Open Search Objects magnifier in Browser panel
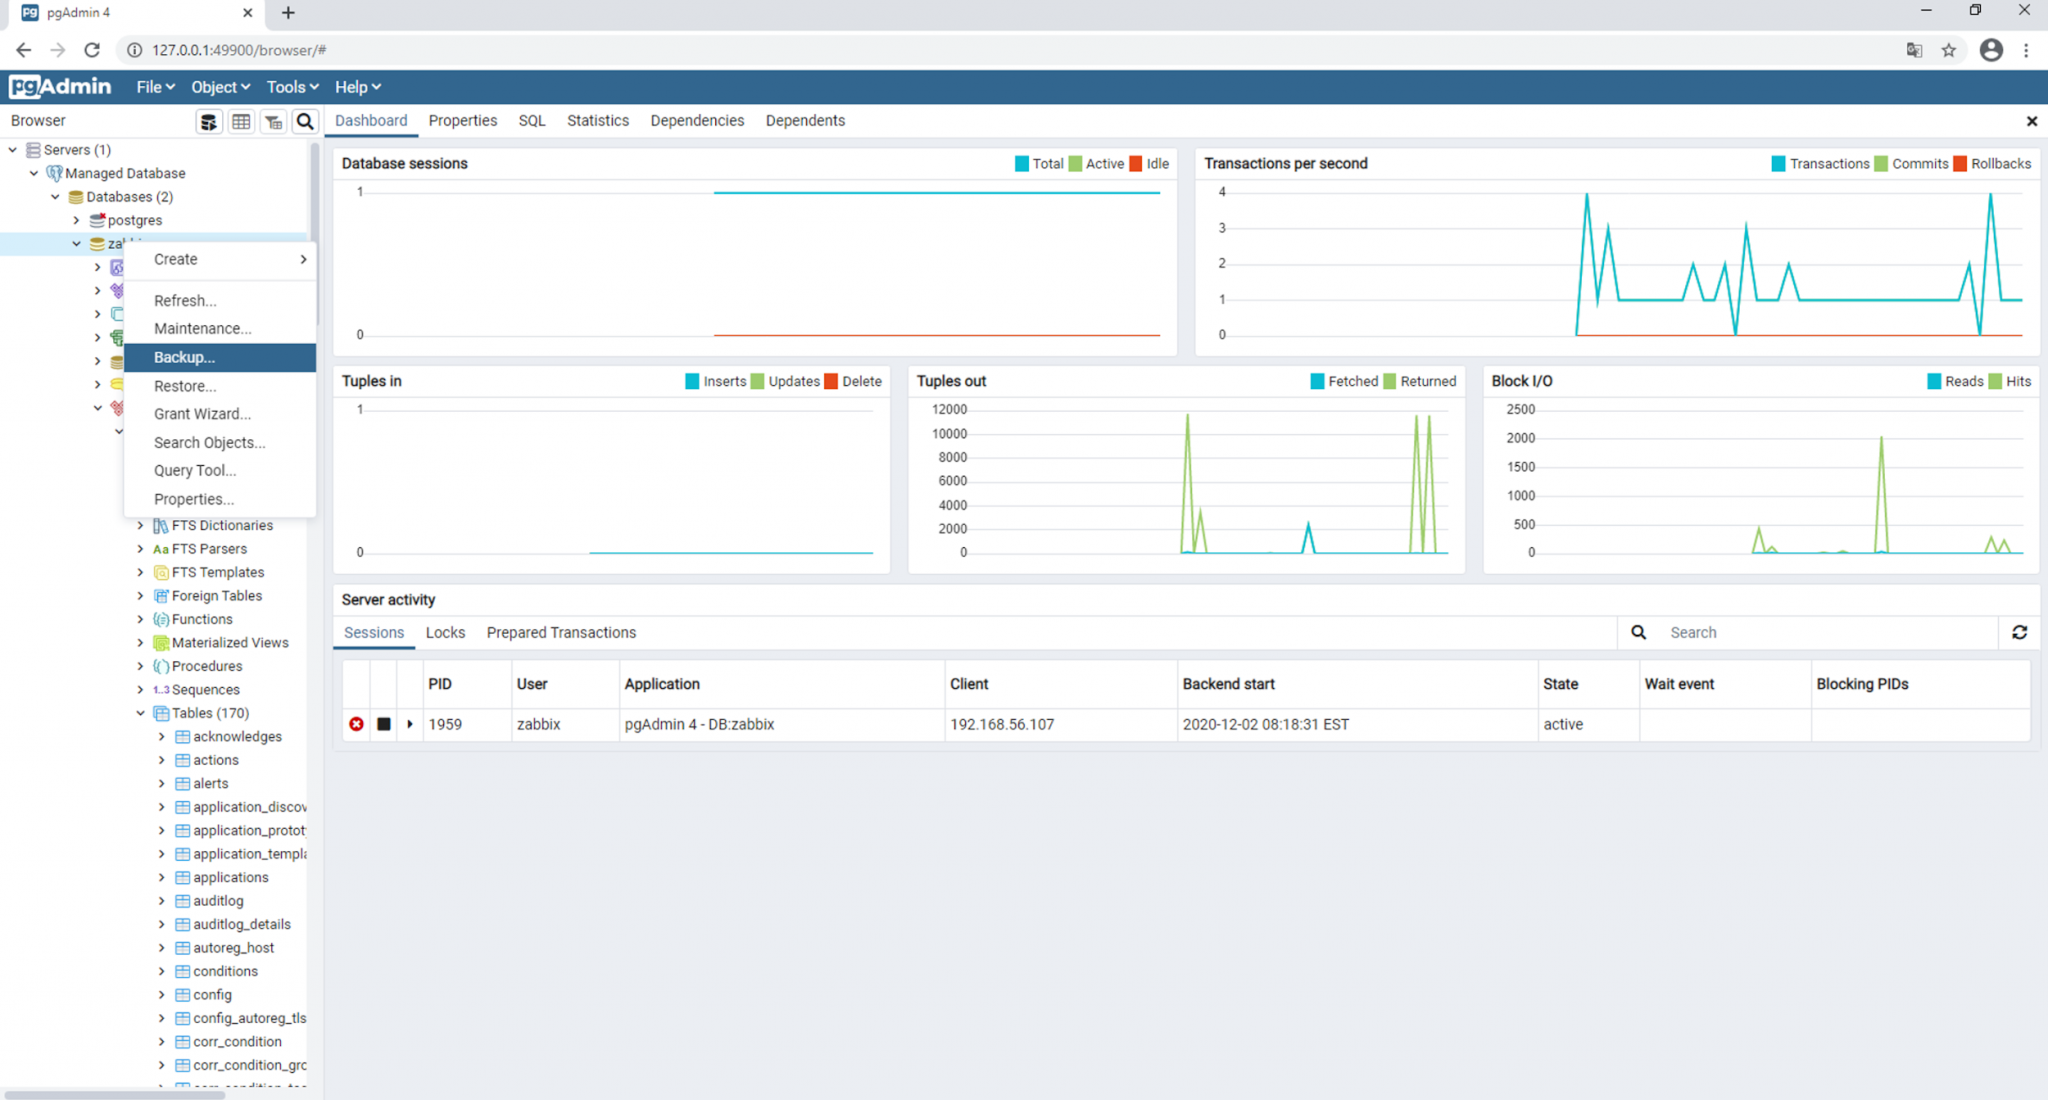 305,121
